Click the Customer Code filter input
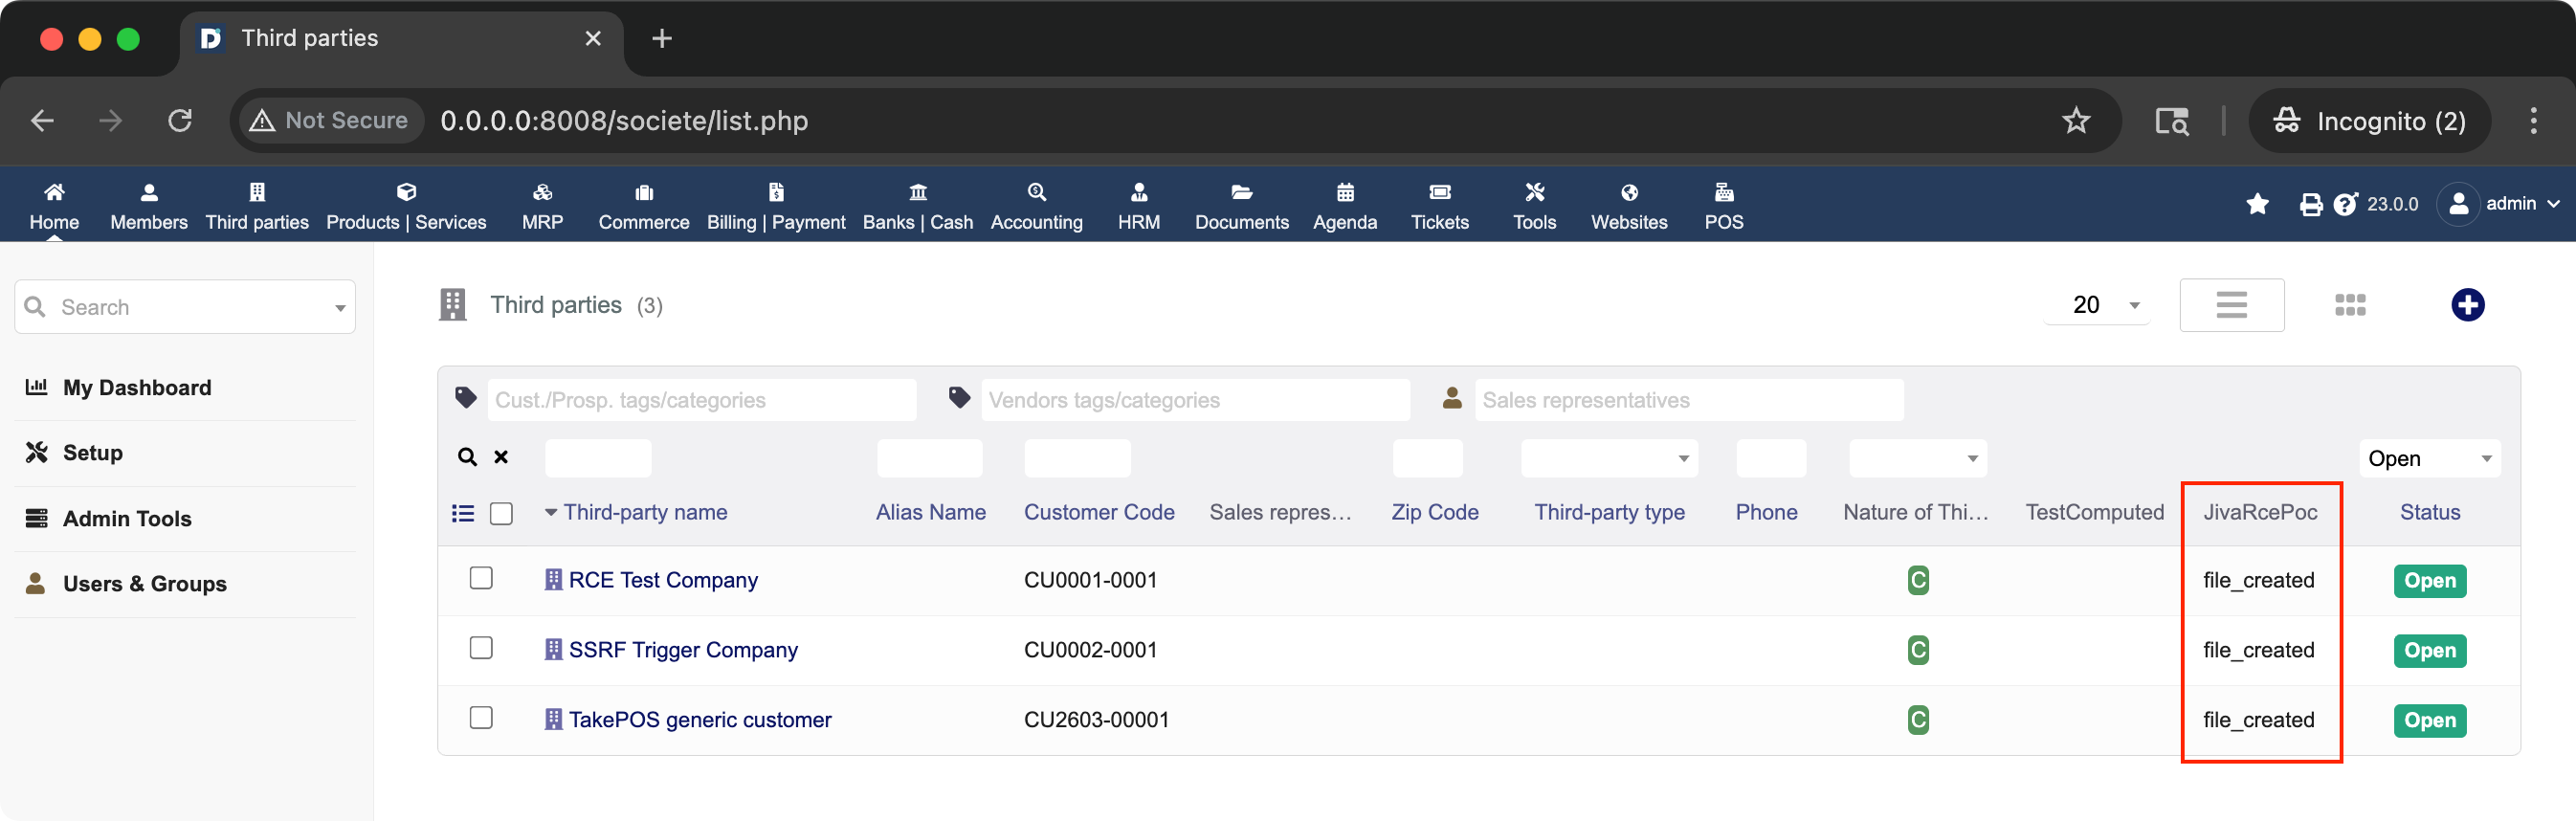The image size is (2576, 821). point(1077,458)
